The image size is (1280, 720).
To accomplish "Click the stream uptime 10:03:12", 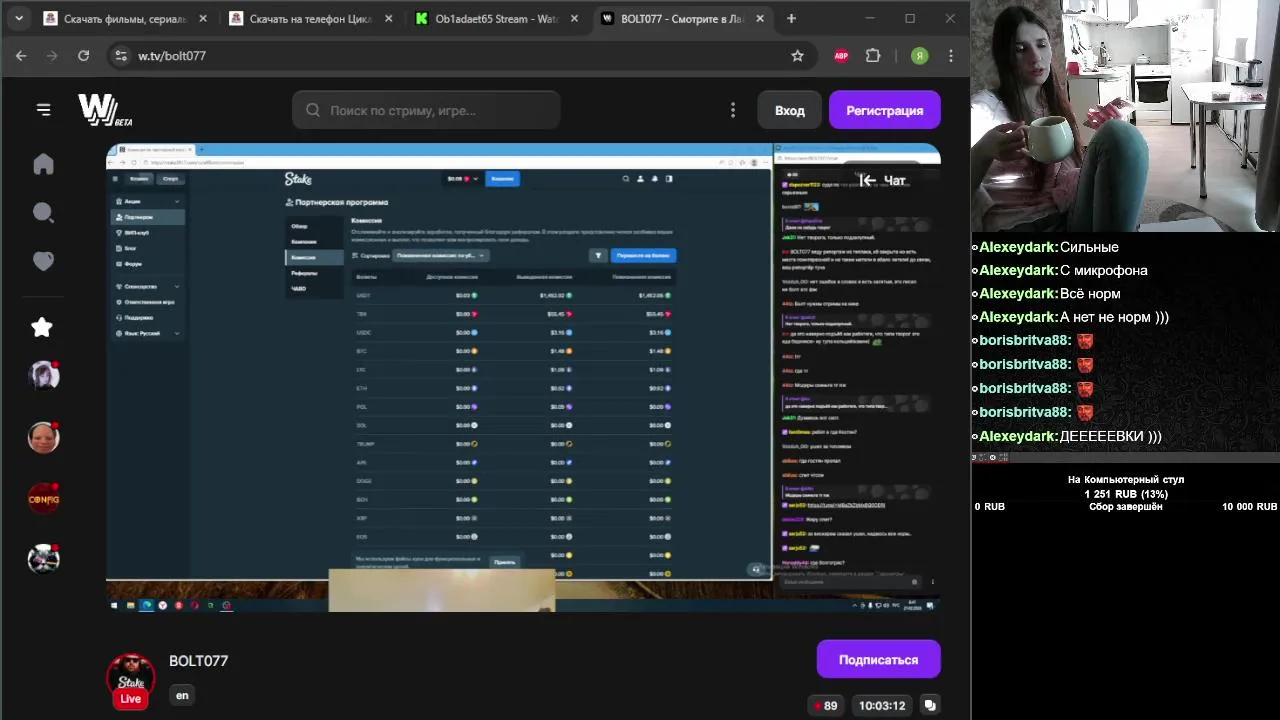I will click(x=882, y=705).
